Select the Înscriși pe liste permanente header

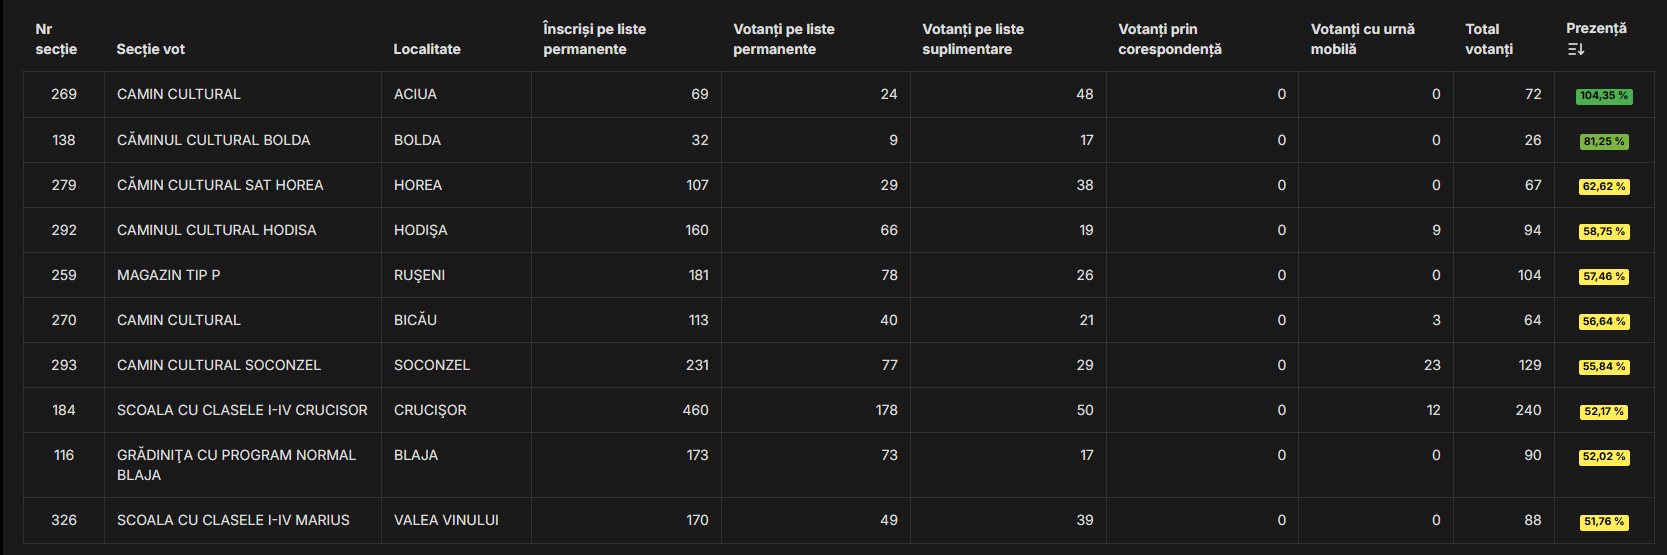(x=594, y=39)
